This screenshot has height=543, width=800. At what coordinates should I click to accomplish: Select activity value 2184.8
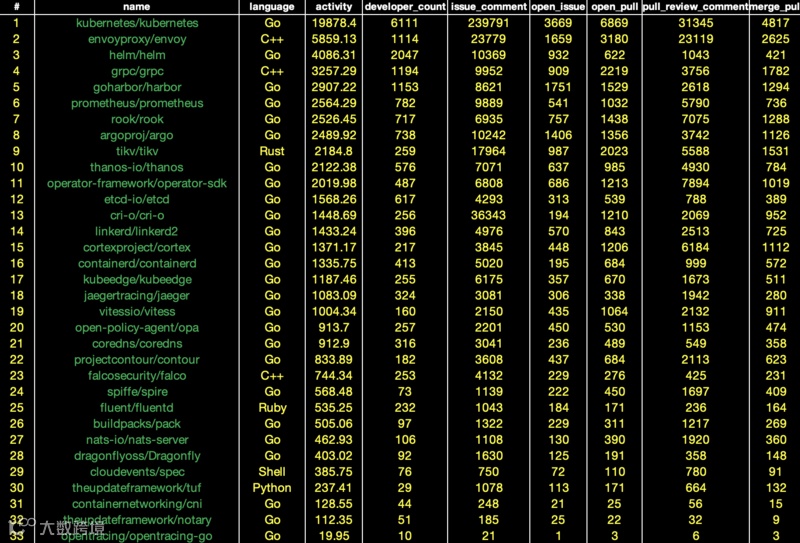click(x=334, y=151)
